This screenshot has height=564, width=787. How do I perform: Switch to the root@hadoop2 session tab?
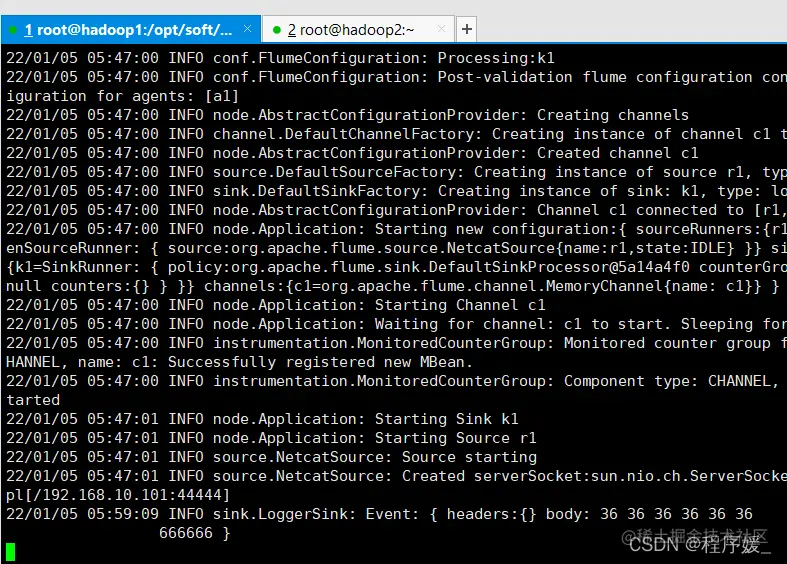click(x=358, y=30)
